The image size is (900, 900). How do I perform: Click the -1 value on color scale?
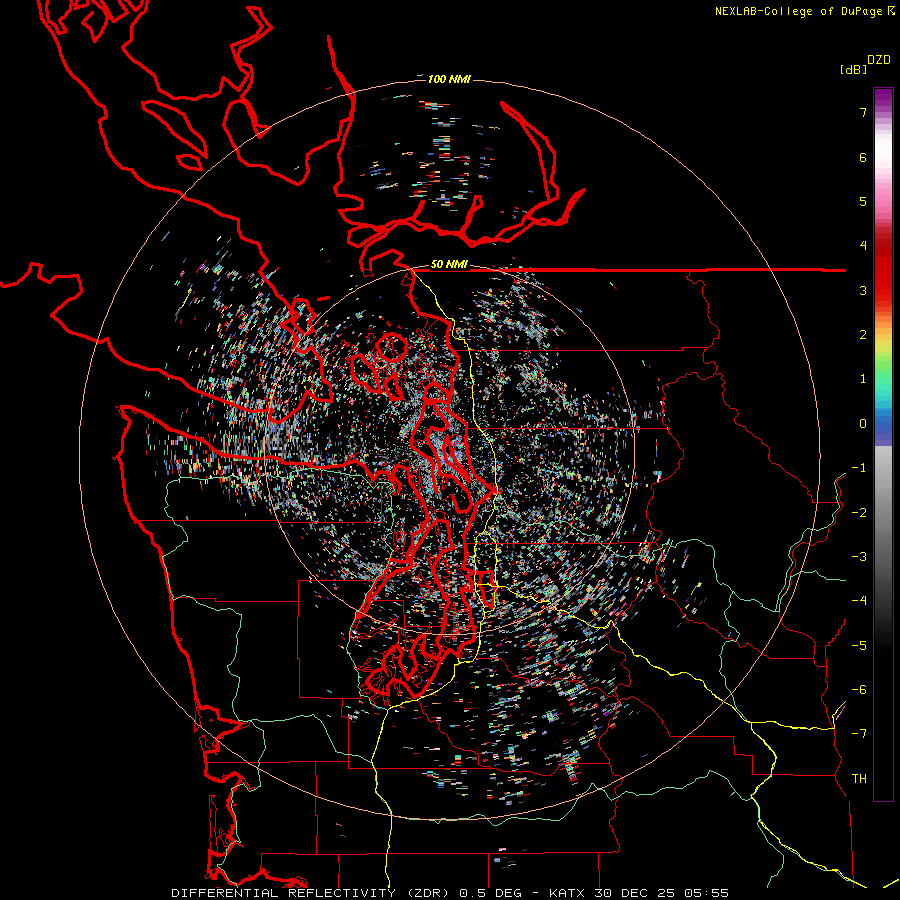[859, 468]
